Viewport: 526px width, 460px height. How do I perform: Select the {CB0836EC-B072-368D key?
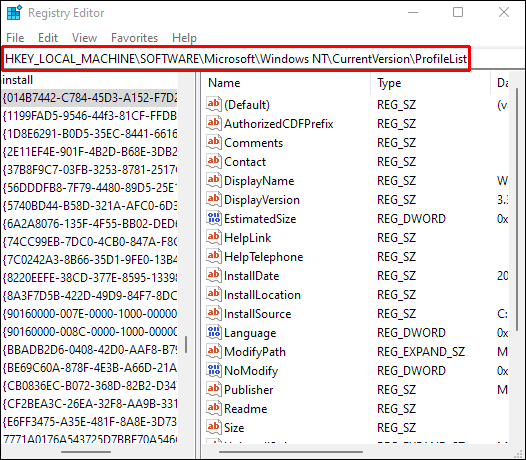coord(89,386)
